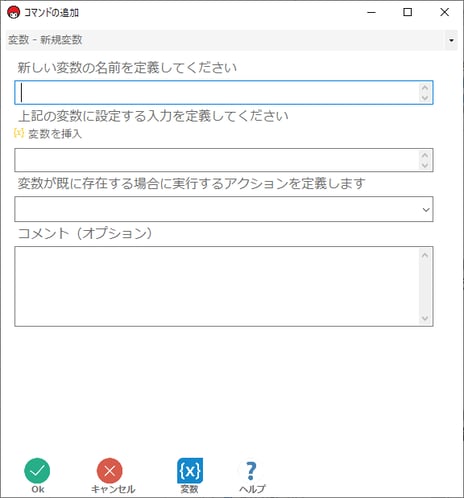Click the yellow {x} insert variable icon
The height and width of the screenshot is (498, 464).
point(19,133)
